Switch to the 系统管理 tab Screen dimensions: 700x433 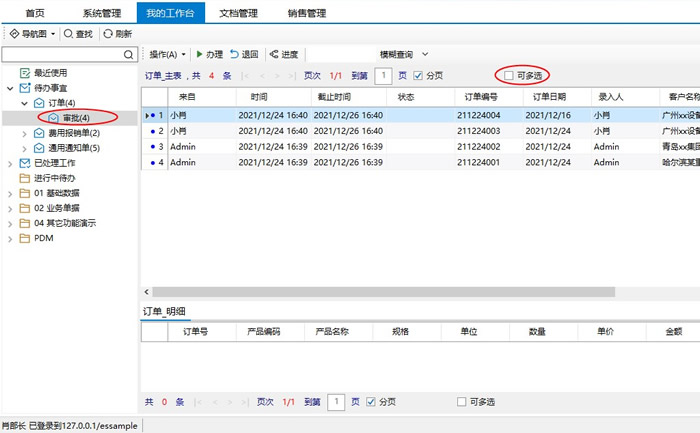click(103, 12)
